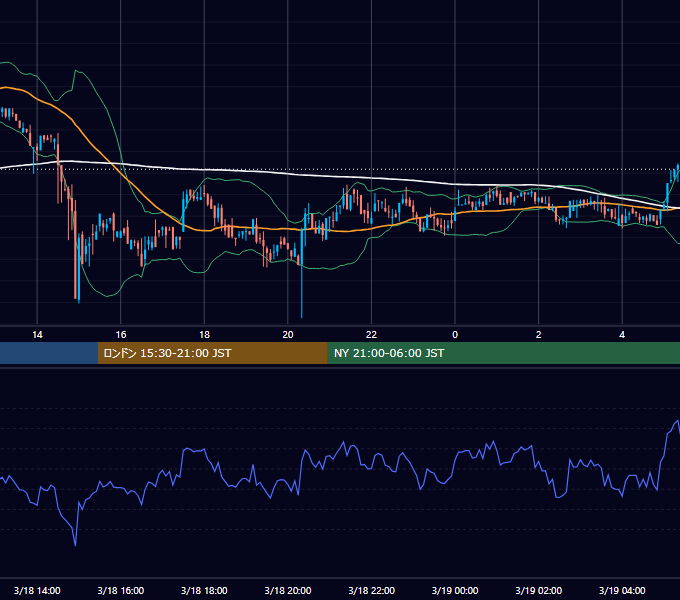
Task: Click the oscillator's lowest dip near 15:00
Action: pyautogui.click(x=75, y=544)
